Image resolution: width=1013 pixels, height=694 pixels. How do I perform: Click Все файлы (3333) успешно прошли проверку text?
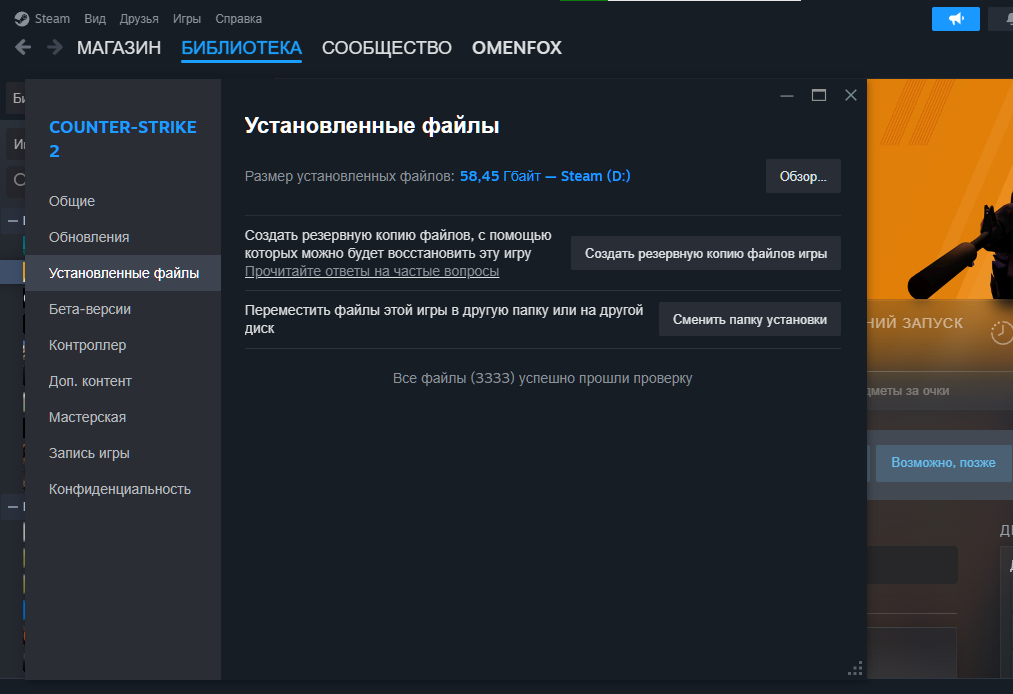pos(543,378)
